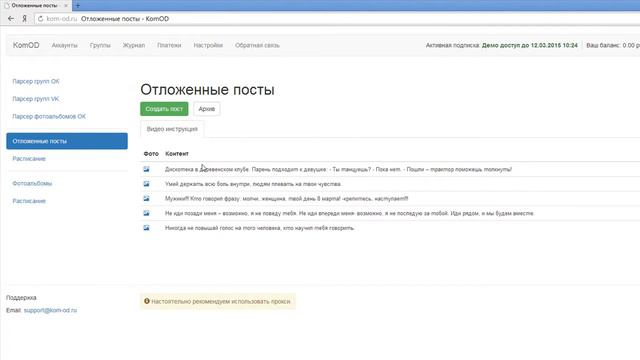Open 'Расписание' under Отложенные посты
Screen dimensions: 640x360
pyautogui.click(x=29, y=159)
